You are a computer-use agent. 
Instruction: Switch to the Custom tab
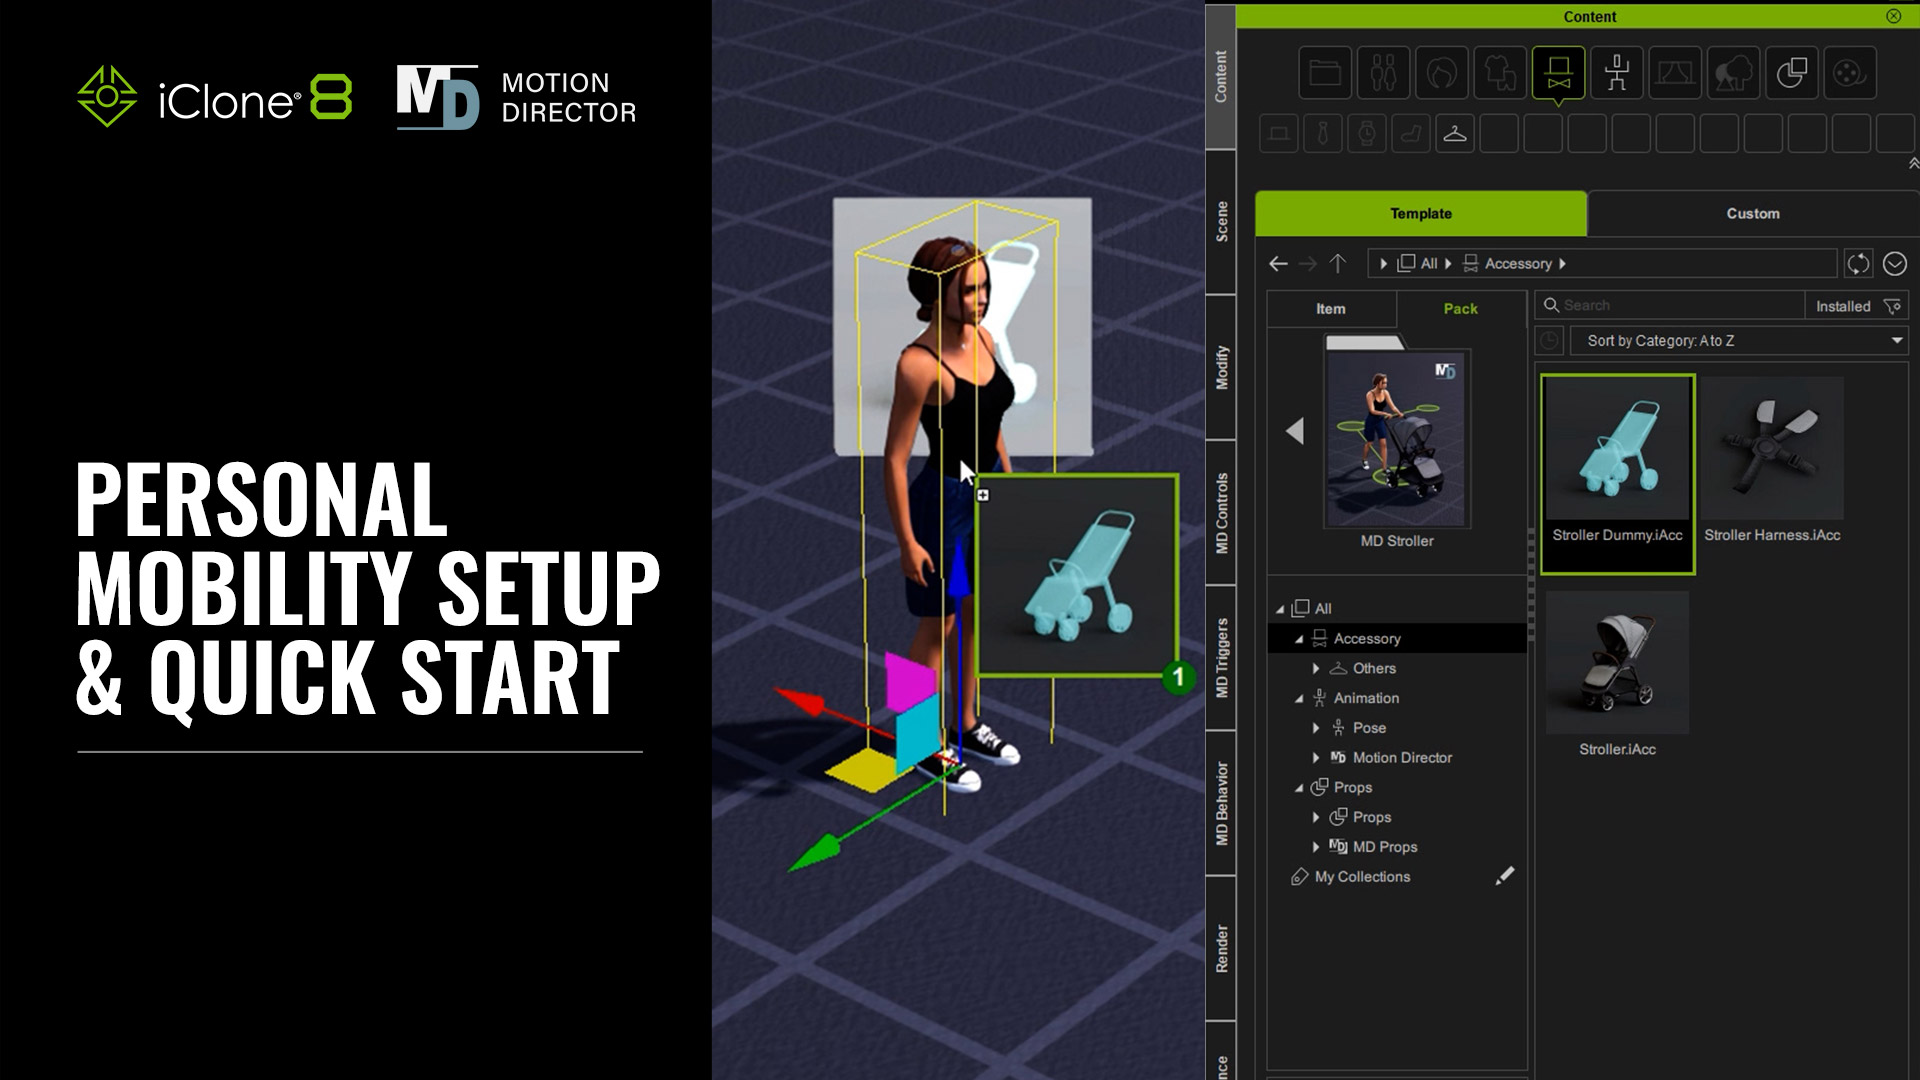1752,213
